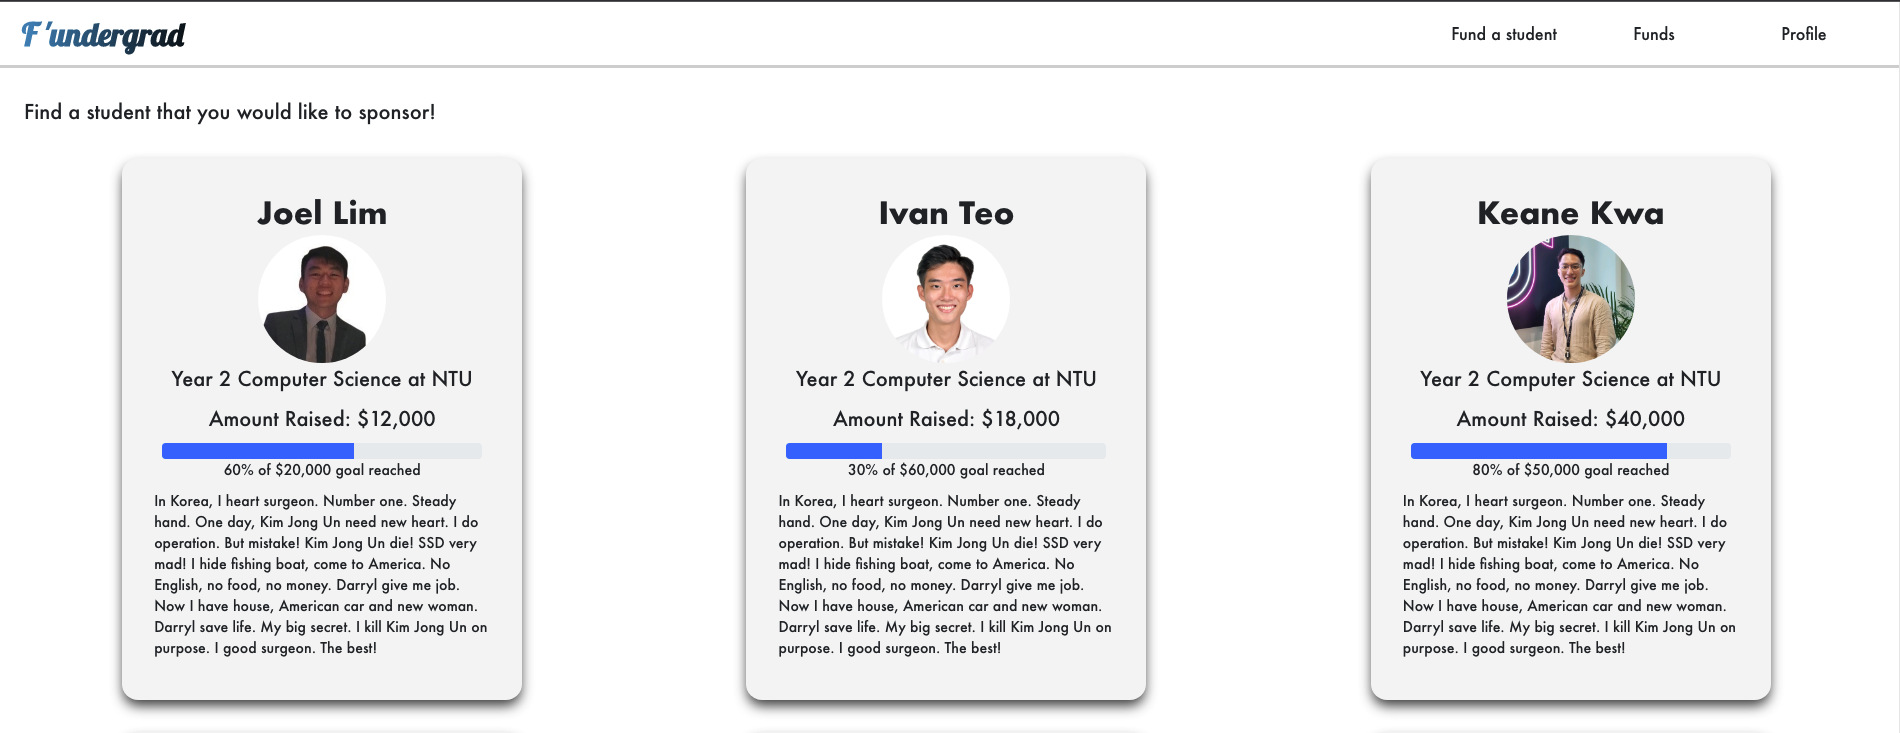Open the Profile page
Viewport: 1900px width, 733px height.
1803,34
